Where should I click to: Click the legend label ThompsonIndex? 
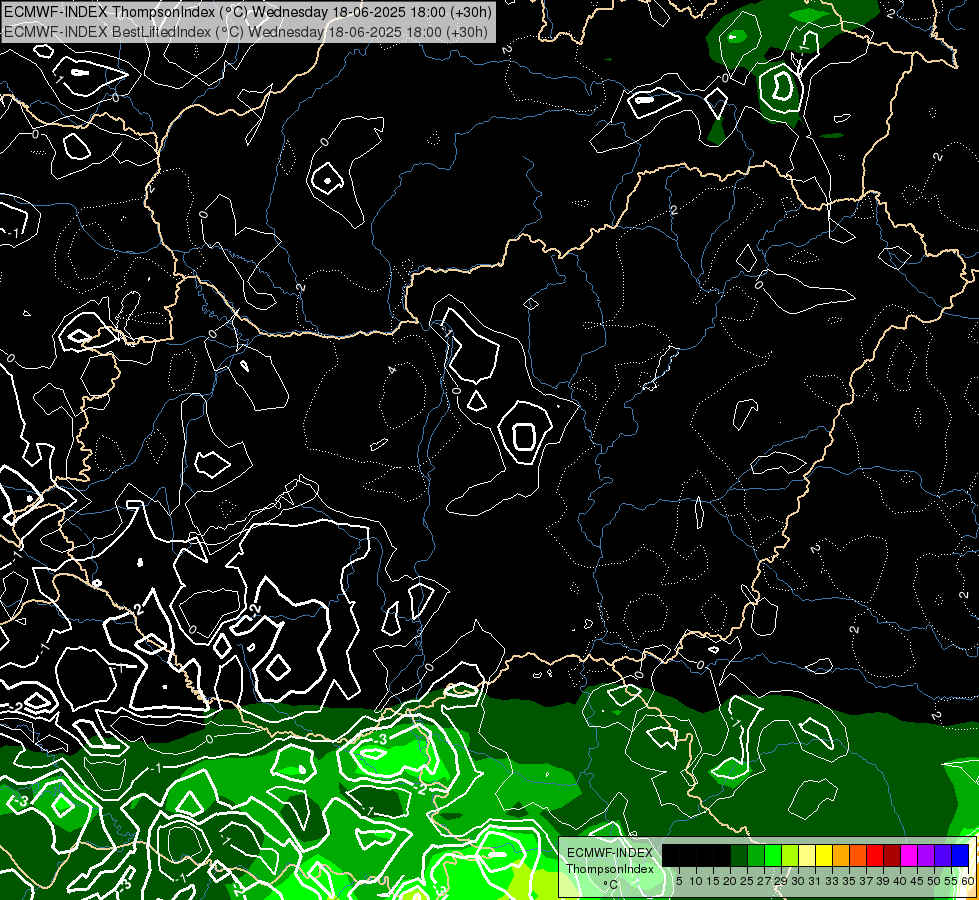[610, 869]
